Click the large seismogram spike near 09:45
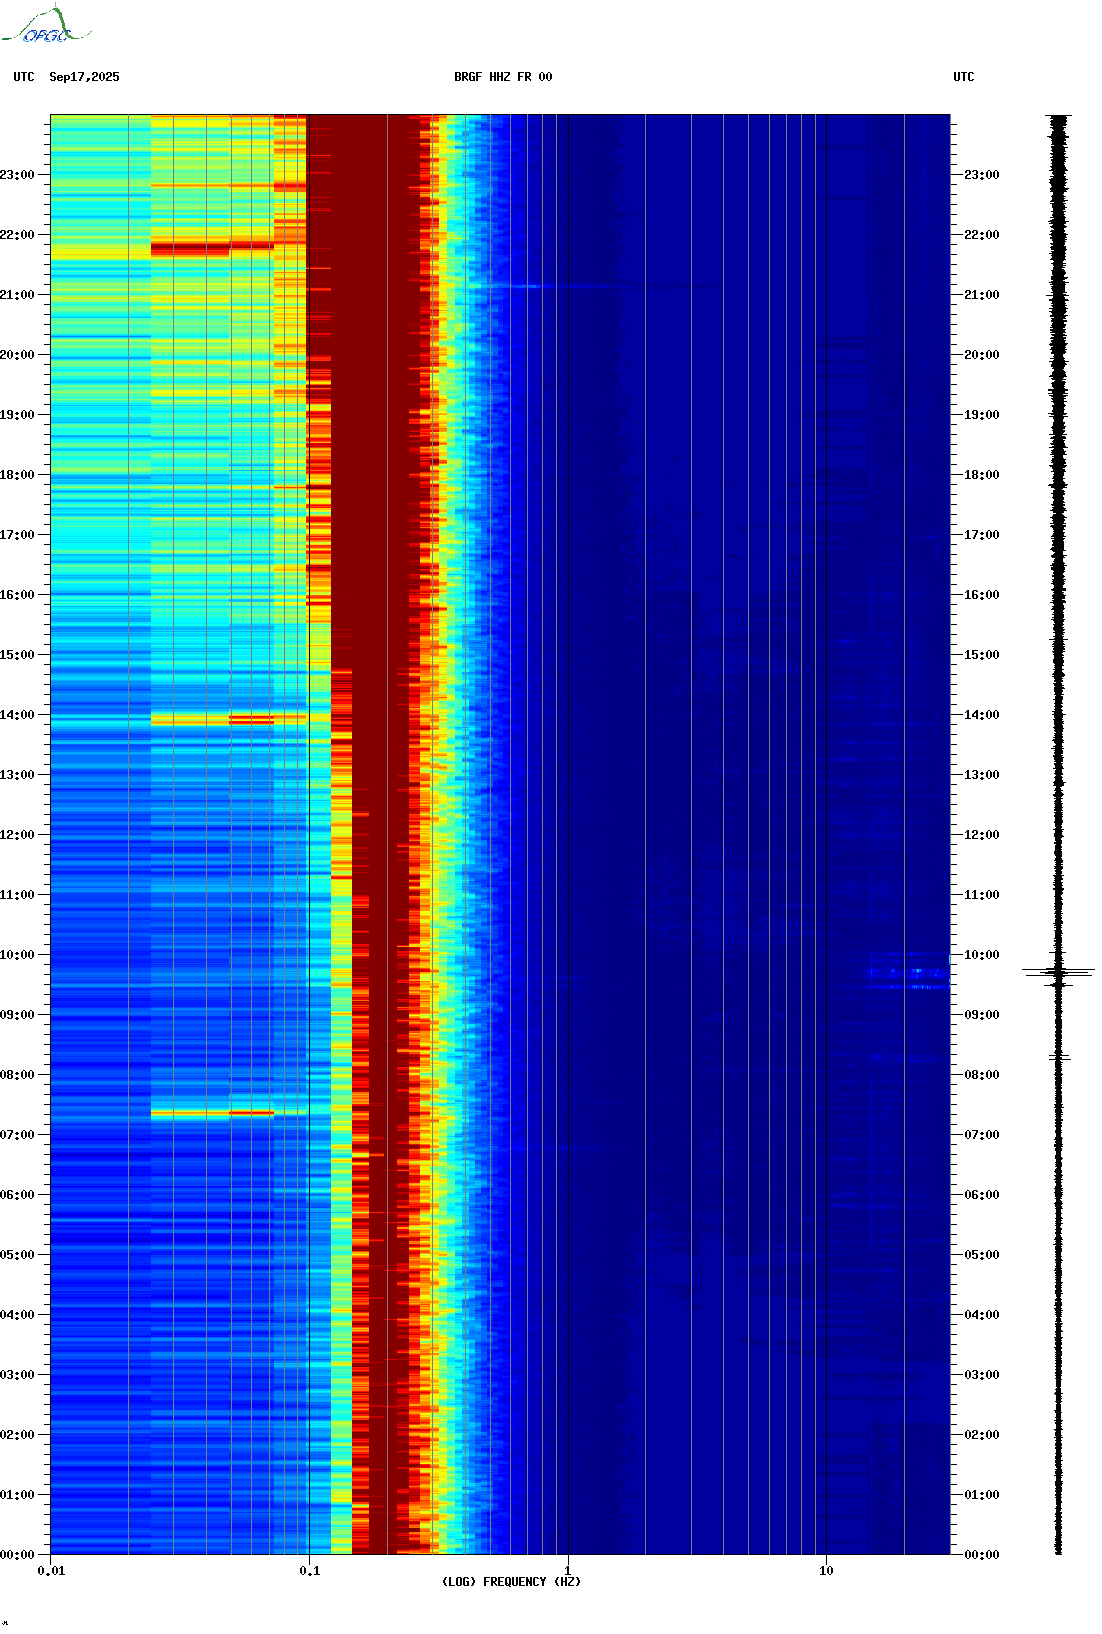This screenshot has height=1634, width=1102. coord(1058,972)
